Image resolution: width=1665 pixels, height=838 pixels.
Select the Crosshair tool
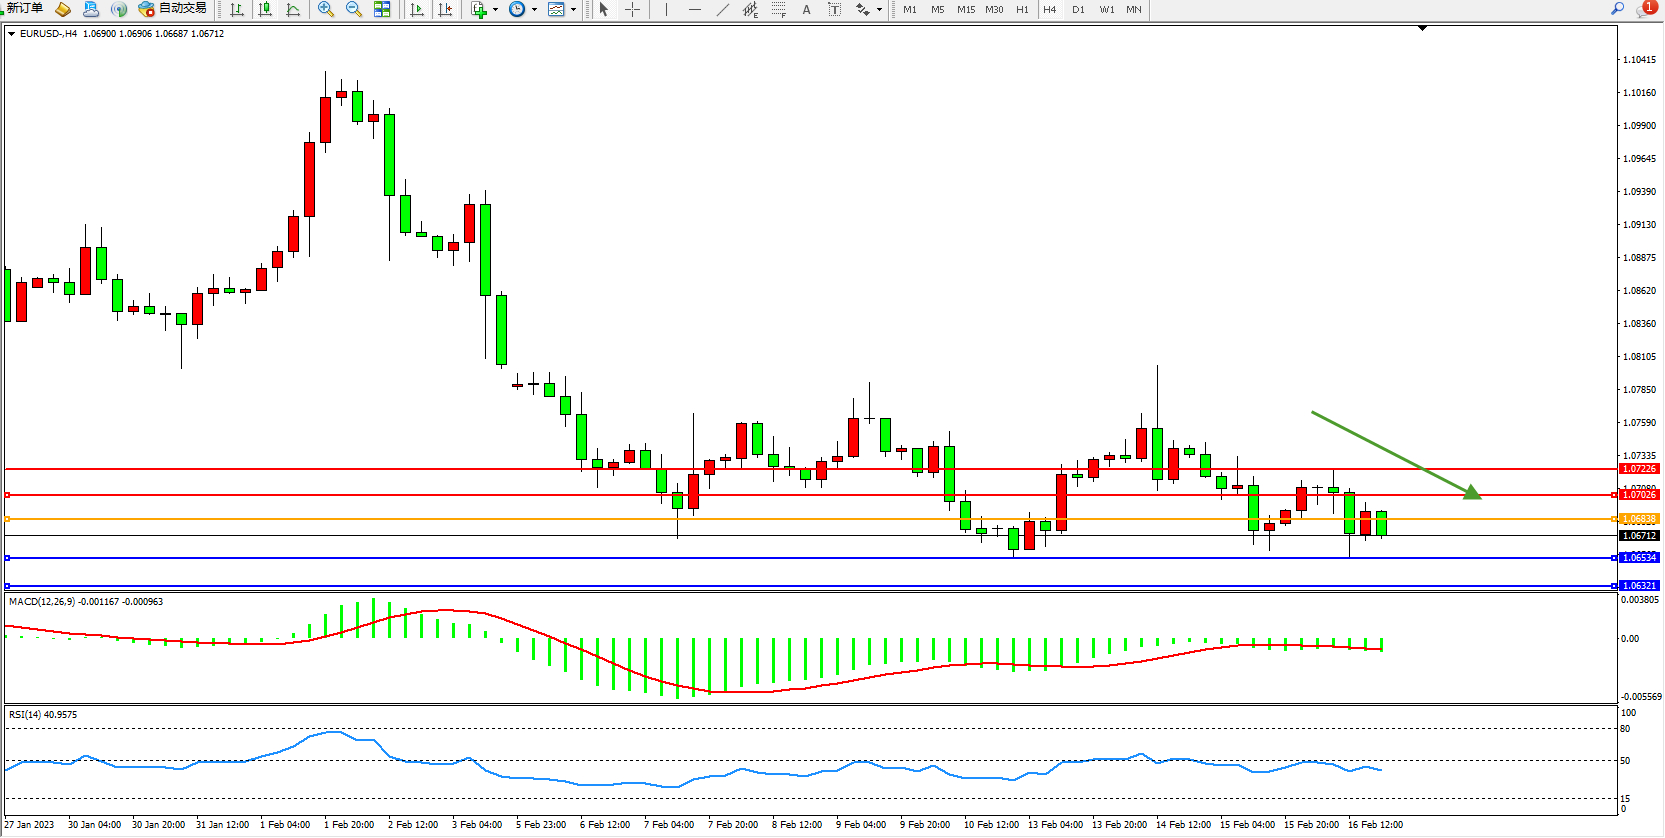click(x=632, y=9)
